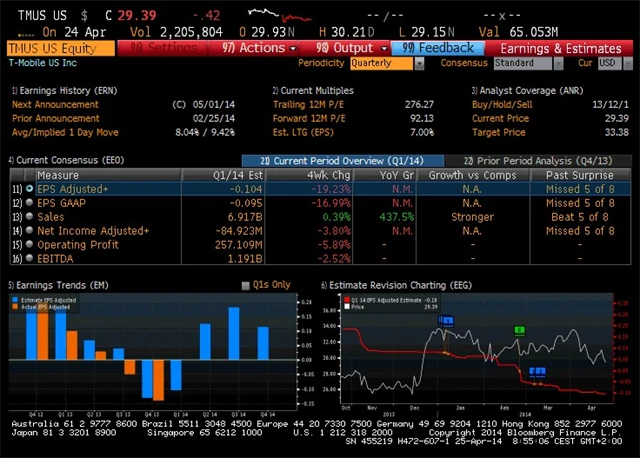The width and height of the screenshot is (640, 458).
Task: Click the Consensus Standard field
Action: 523,63
